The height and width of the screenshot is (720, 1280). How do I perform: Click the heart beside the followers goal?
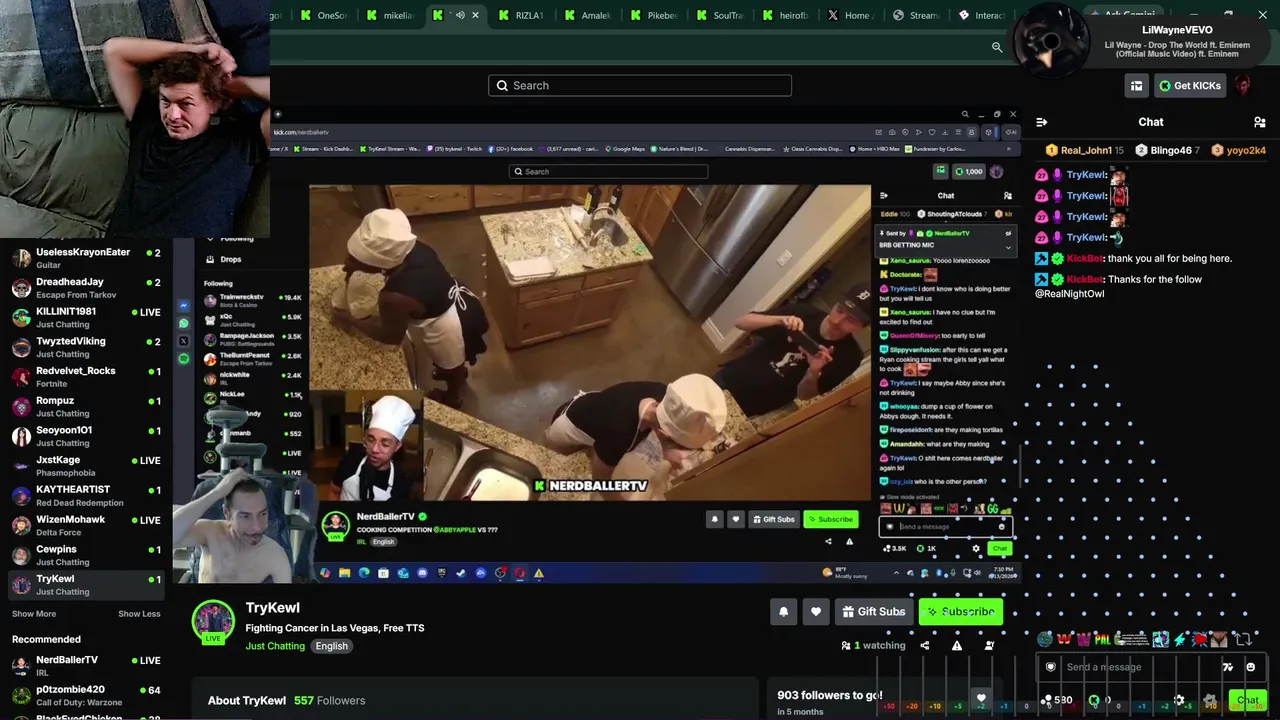click(x=981, y=699)
